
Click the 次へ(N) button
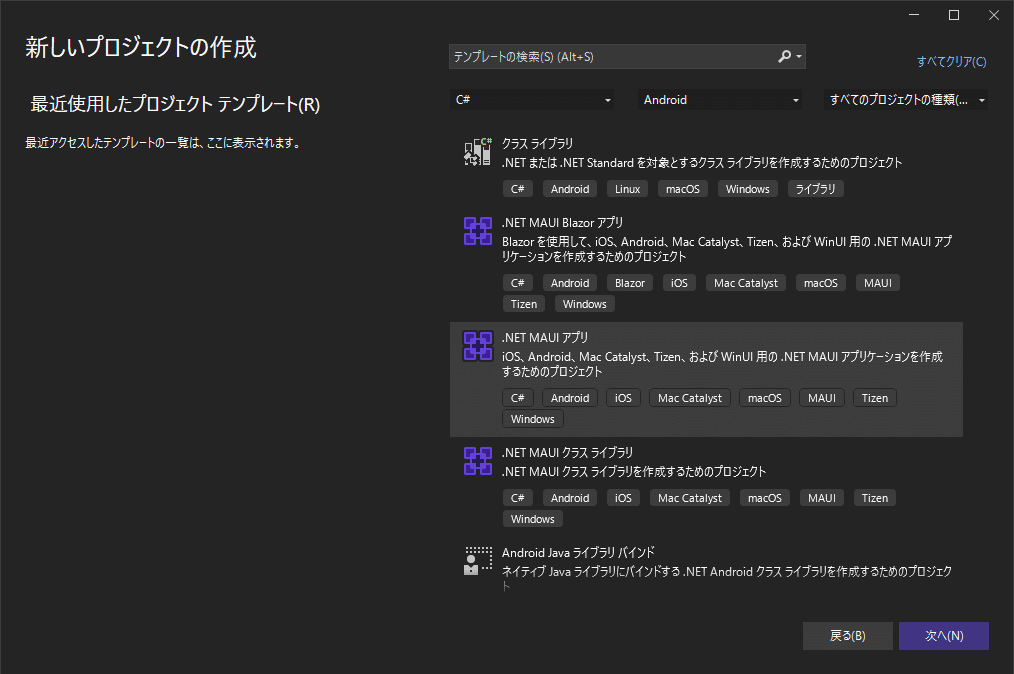click(944, 636)
